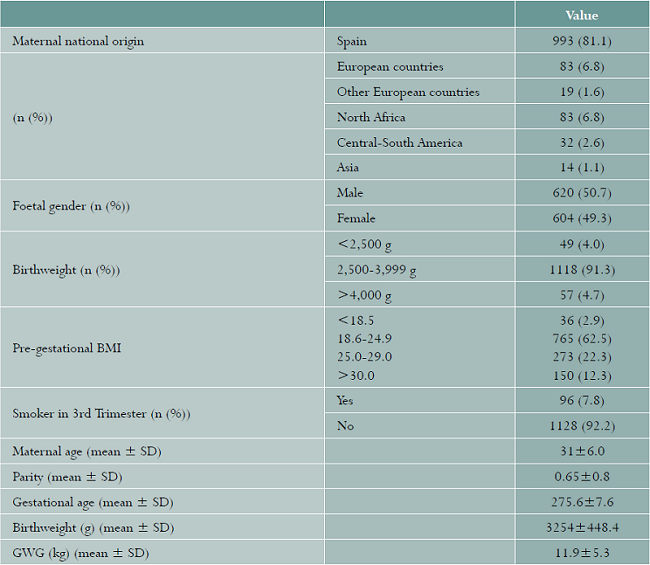The image size is (650, 565).
Task: Click the smoker value 96 (7.8)
Action: (581, 400)
